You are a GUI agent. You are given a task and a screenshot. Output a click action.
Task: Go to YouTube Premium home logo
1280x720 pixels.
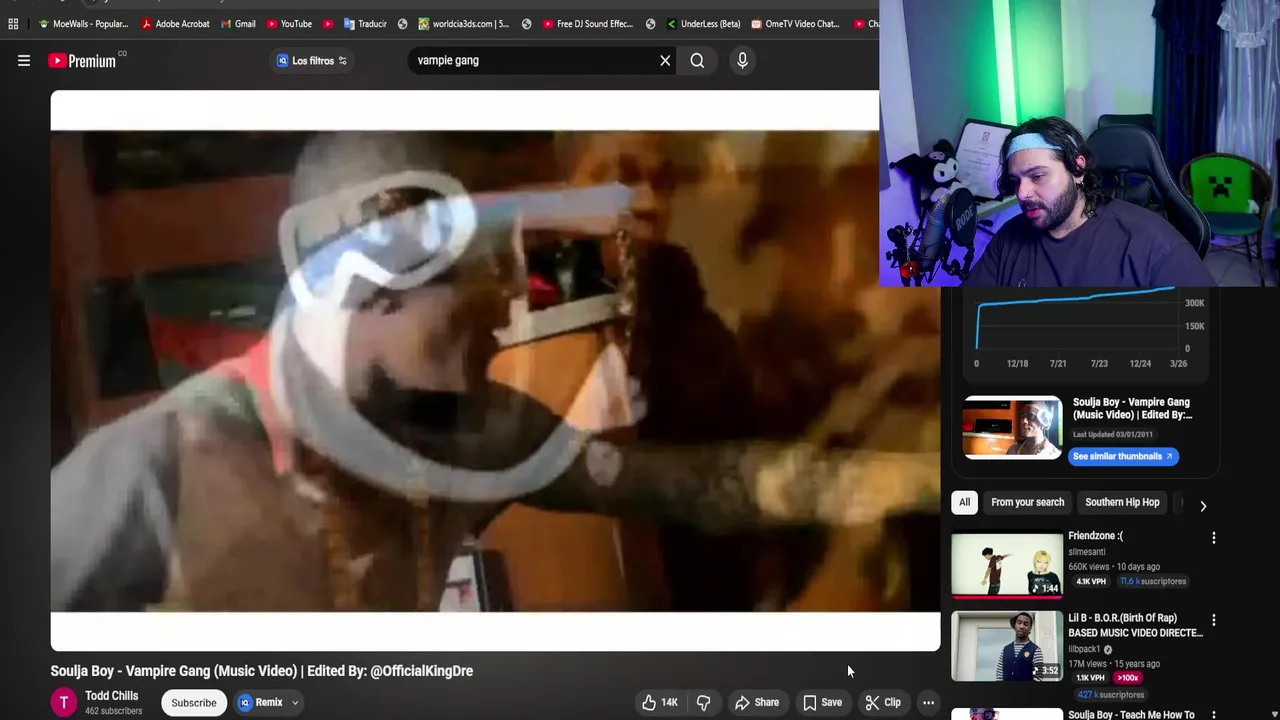[x=83, y=61]
